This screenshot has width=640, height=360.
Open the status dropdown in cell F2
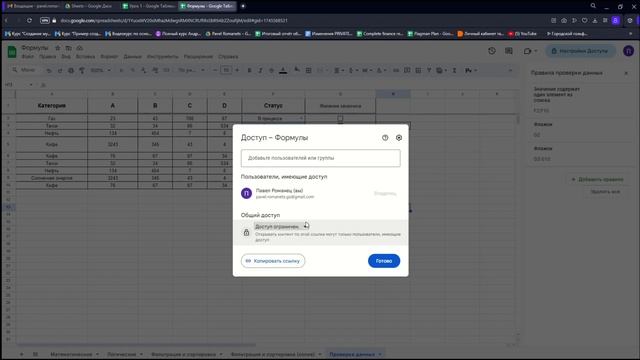click(301, 118)
